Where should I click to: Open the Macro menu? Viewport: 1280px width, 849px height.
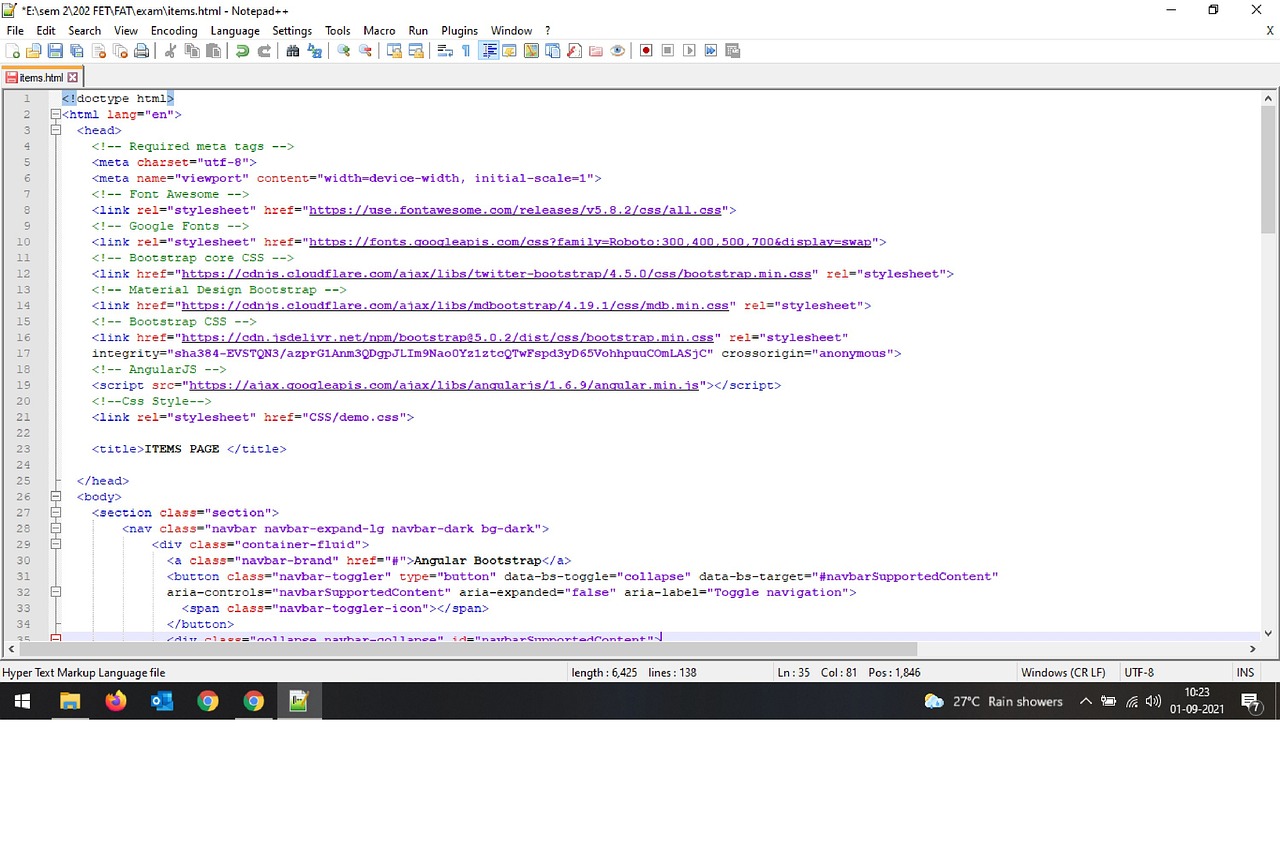pos(379,31)
